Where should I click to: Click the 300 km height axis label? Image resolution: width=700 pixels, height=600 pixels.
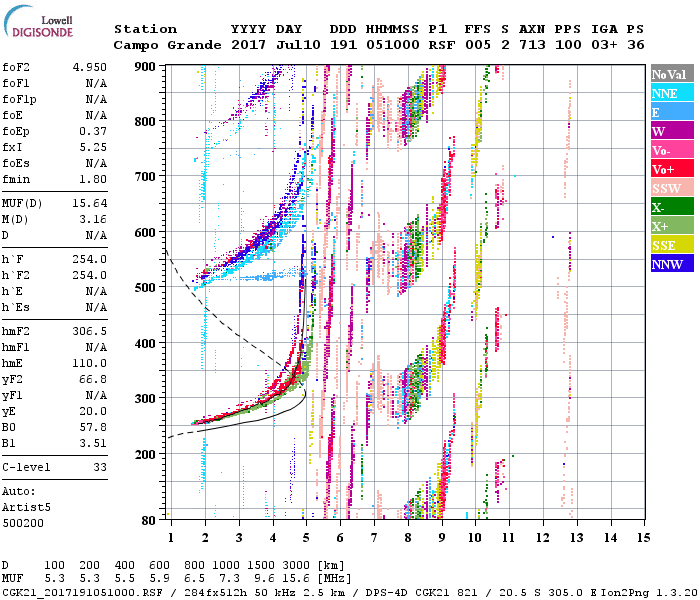tap(145, 398)
